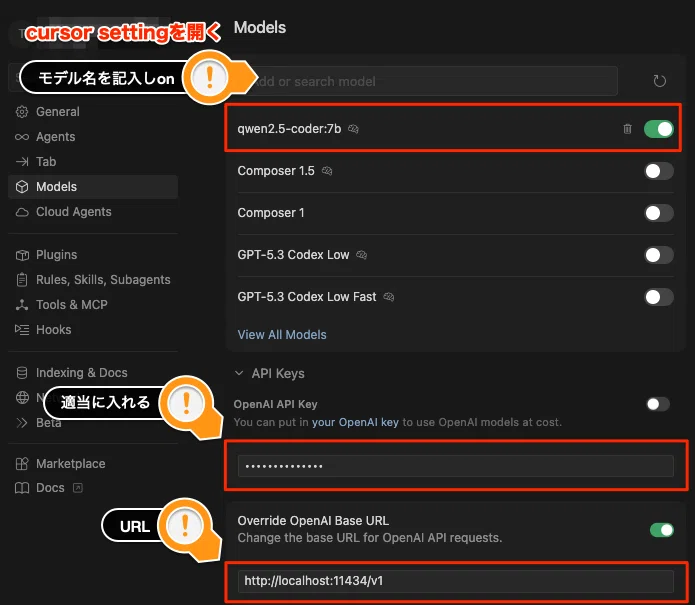Click the qwen2.5-coder:7b model name

coord(289,129)
